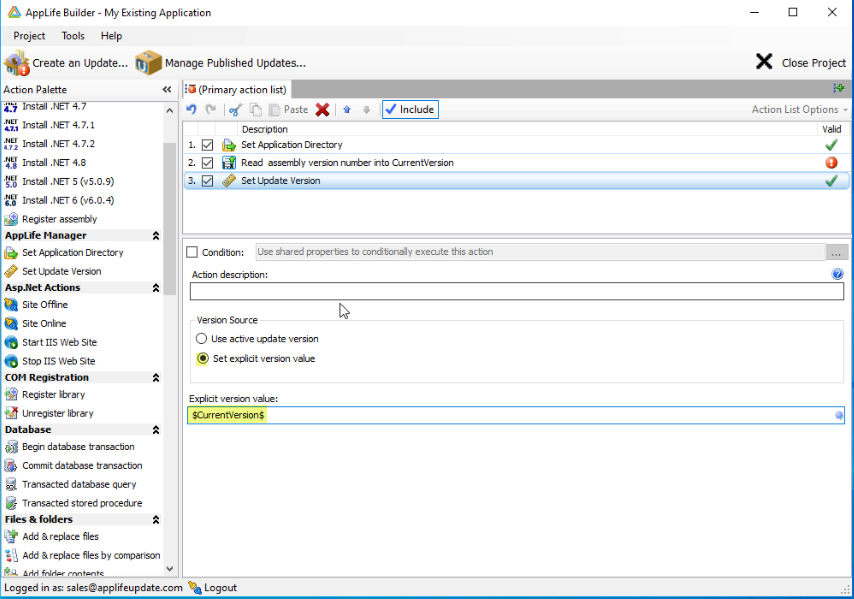Open the Project menu
This screenshot has width=854, height=599.
pyautogui.click(x=29, y=36)
